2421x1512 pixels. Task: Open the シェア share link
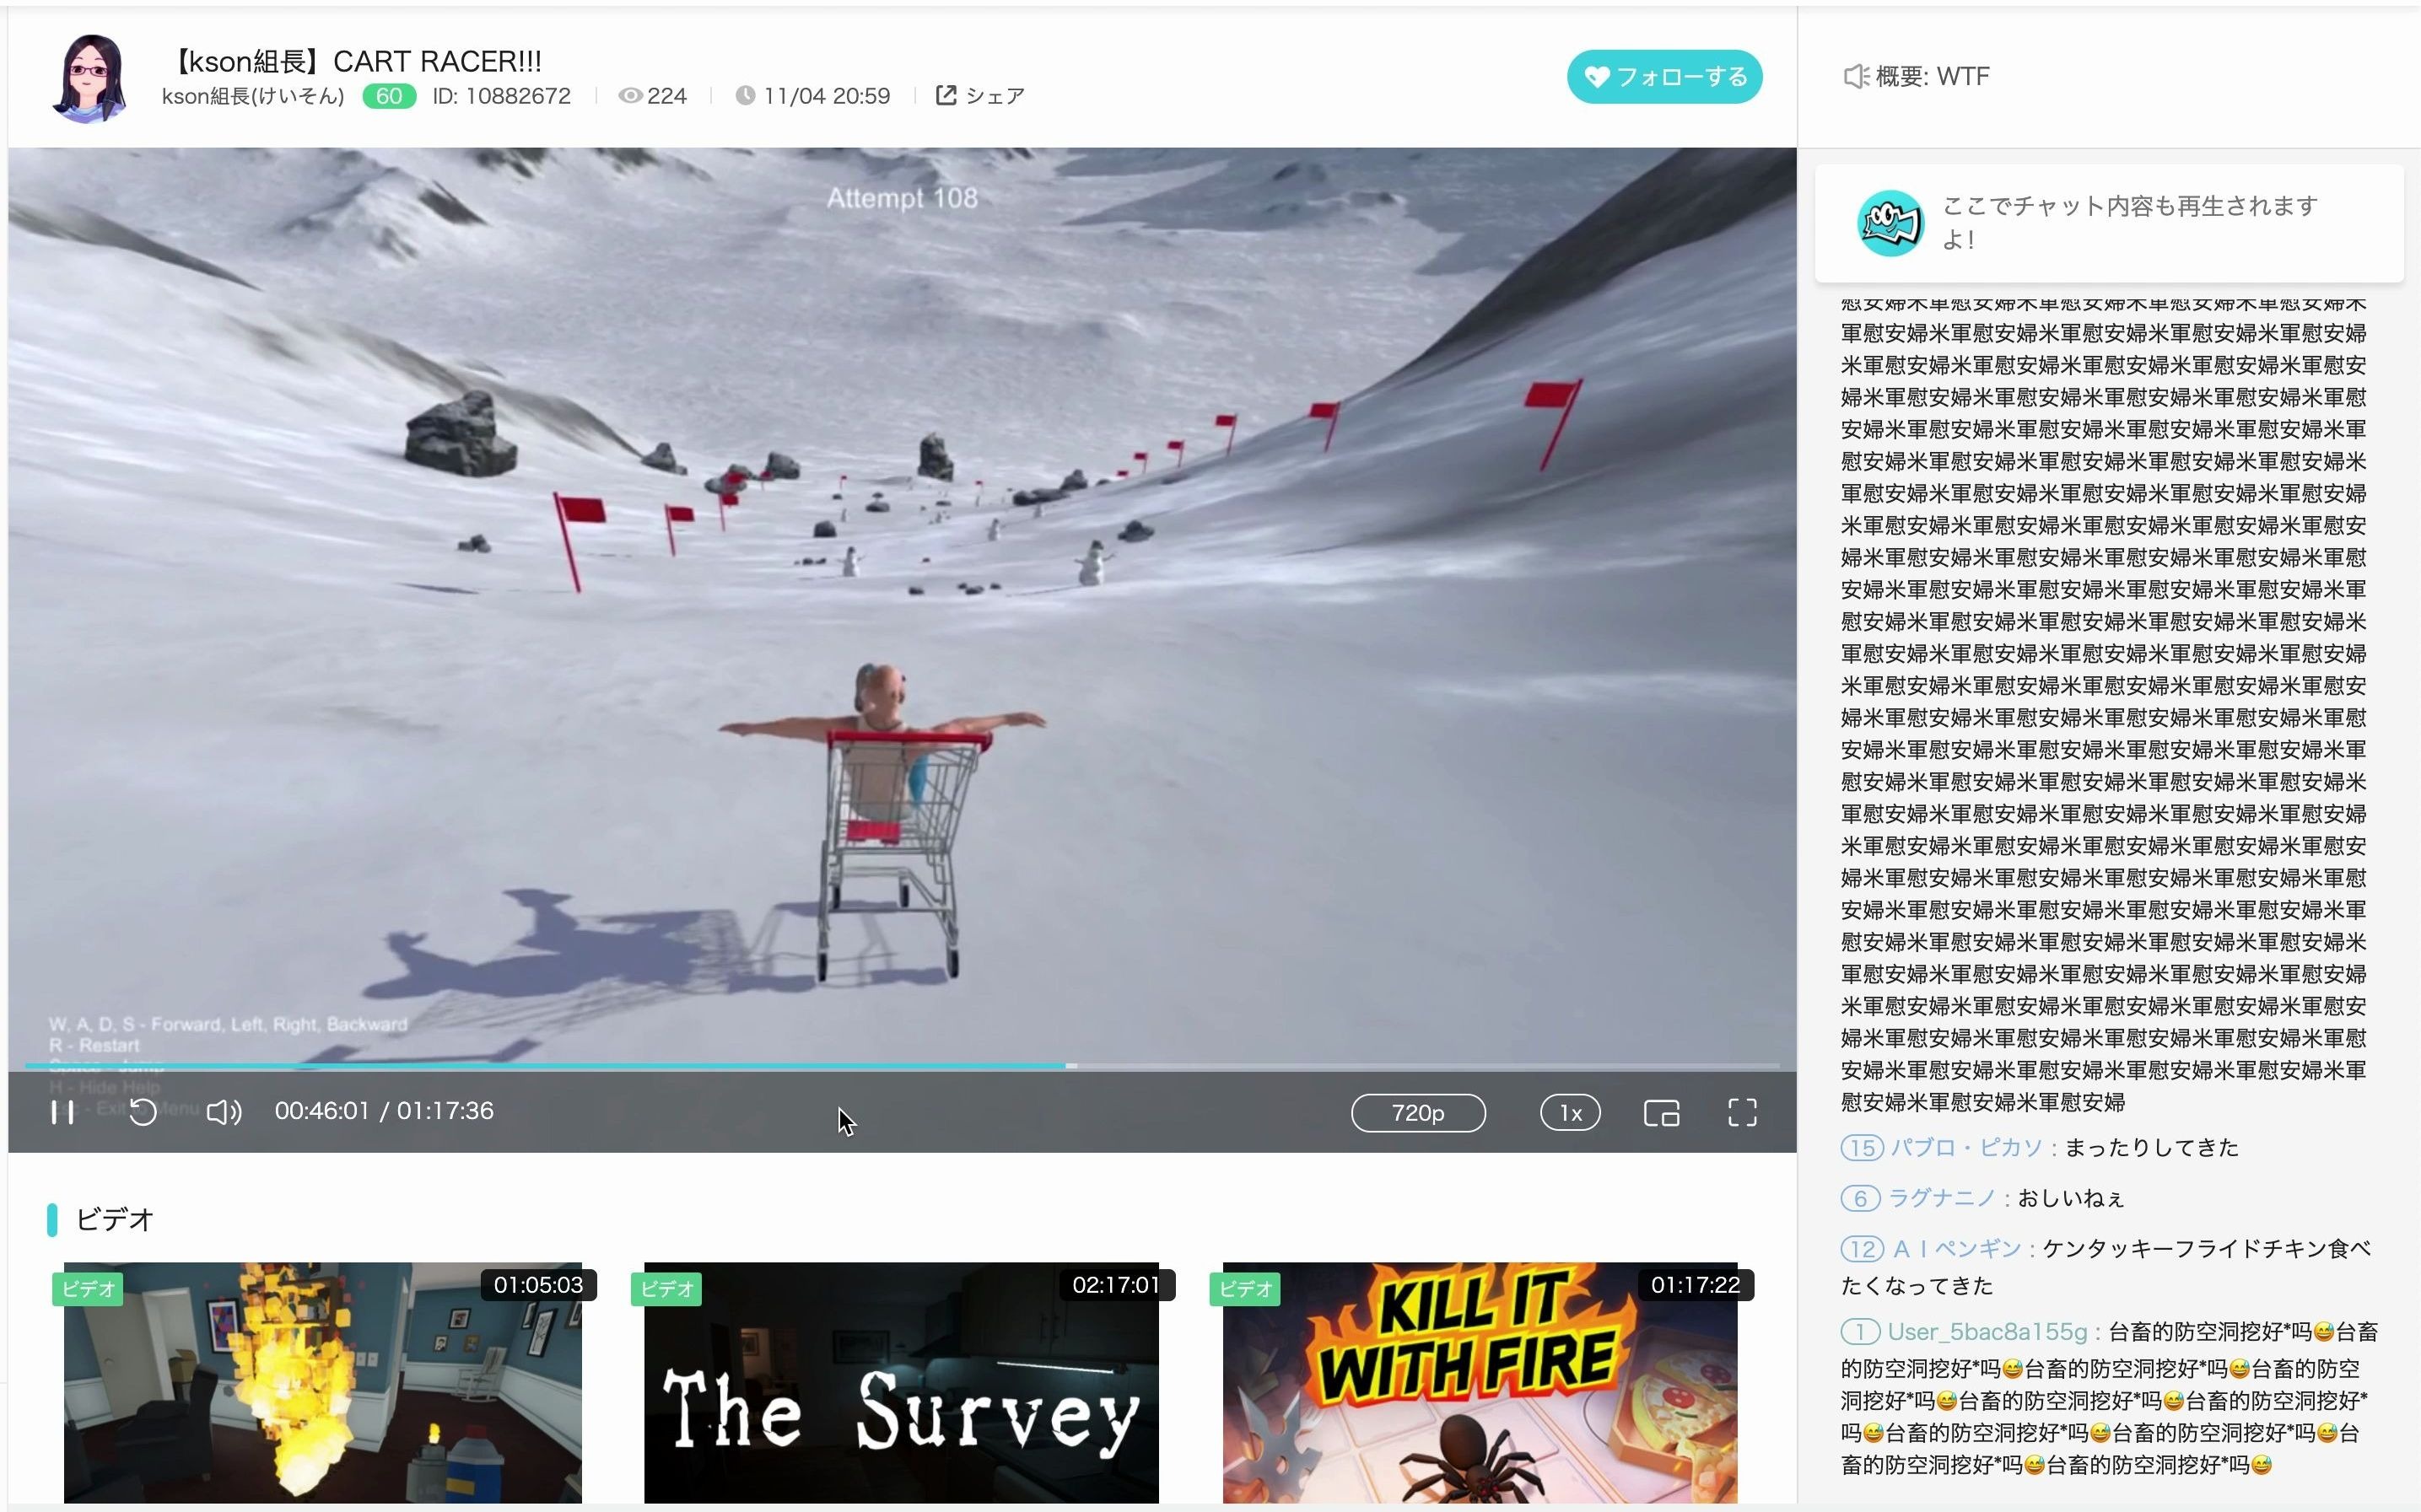980,96
